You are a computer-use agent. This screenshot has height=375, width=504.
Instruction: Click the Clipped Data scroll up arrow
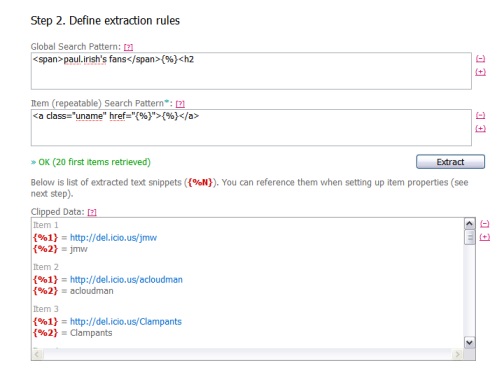point(469,224)
